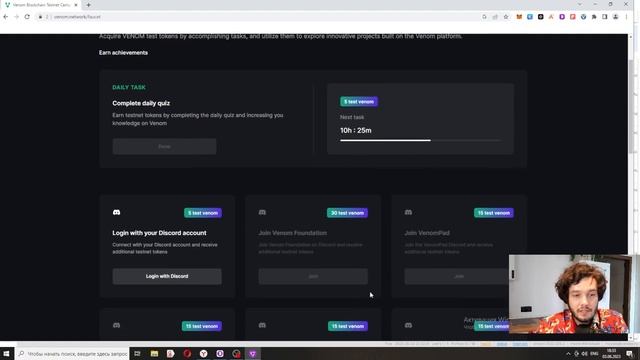Image resolution: width=640 pixels, height=360 pixels.
Task: Reload the Venom faucet page
Action: pos(27,17)
